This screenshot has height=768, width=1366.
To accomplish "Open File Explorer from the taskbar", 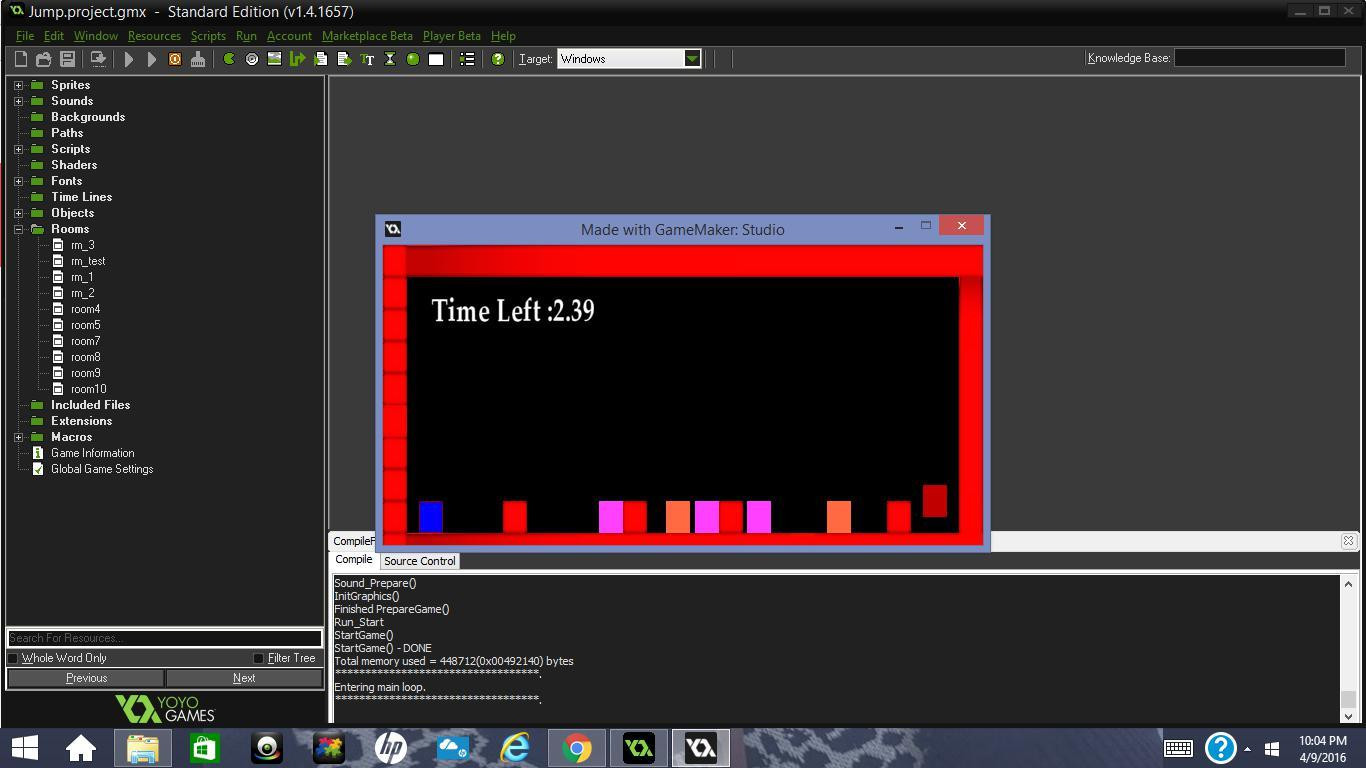I will point(143,748).
